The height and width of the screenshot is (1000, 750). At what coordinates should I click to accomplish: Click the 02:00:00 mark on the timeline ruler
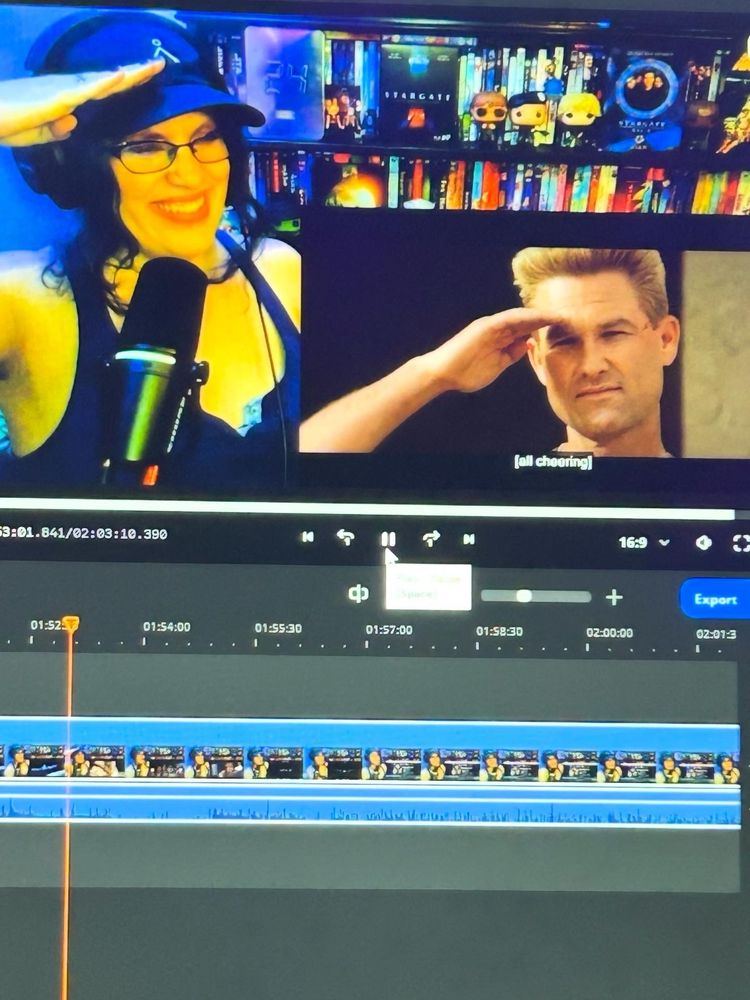pos(610,633)
